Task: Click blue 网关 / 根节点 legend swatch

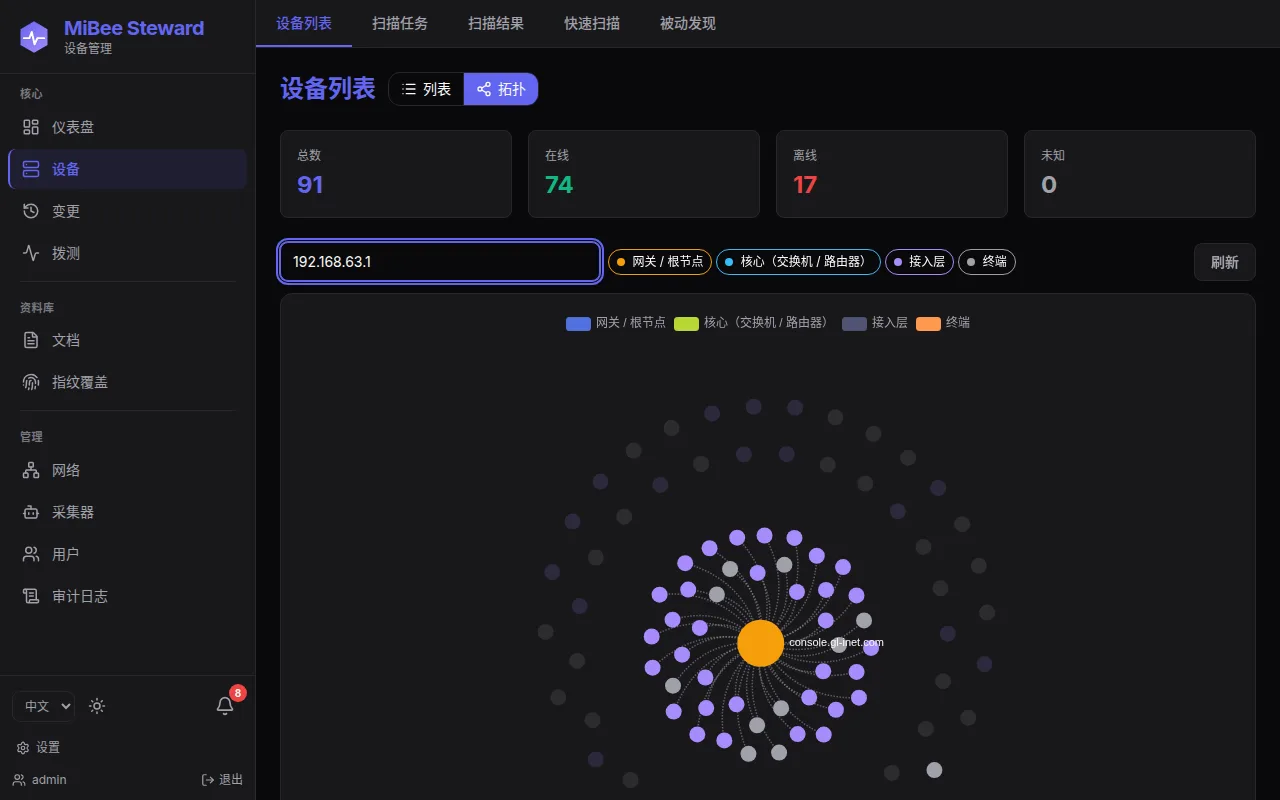Action: point(578,323)
